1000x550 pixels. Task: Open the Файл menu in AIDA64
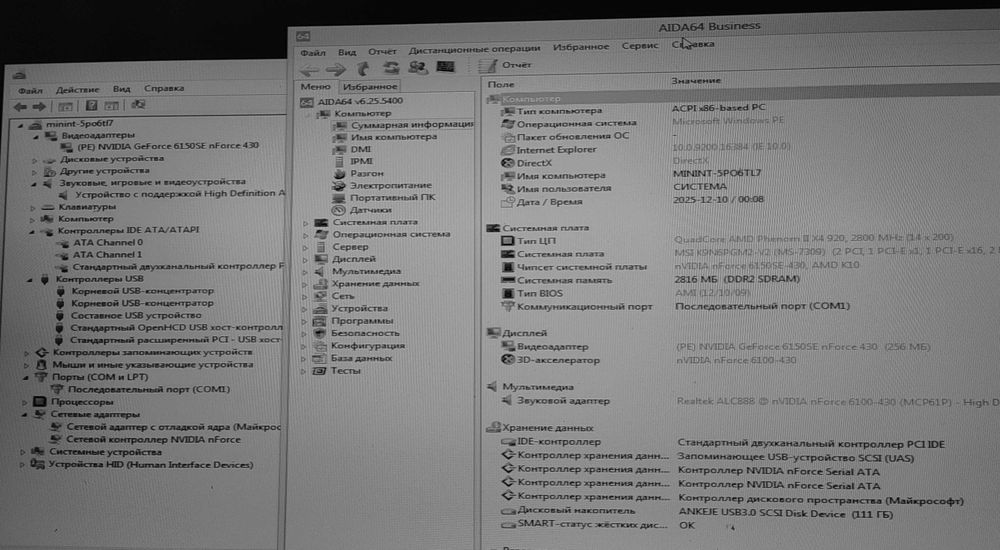click(x=312, y=52)
